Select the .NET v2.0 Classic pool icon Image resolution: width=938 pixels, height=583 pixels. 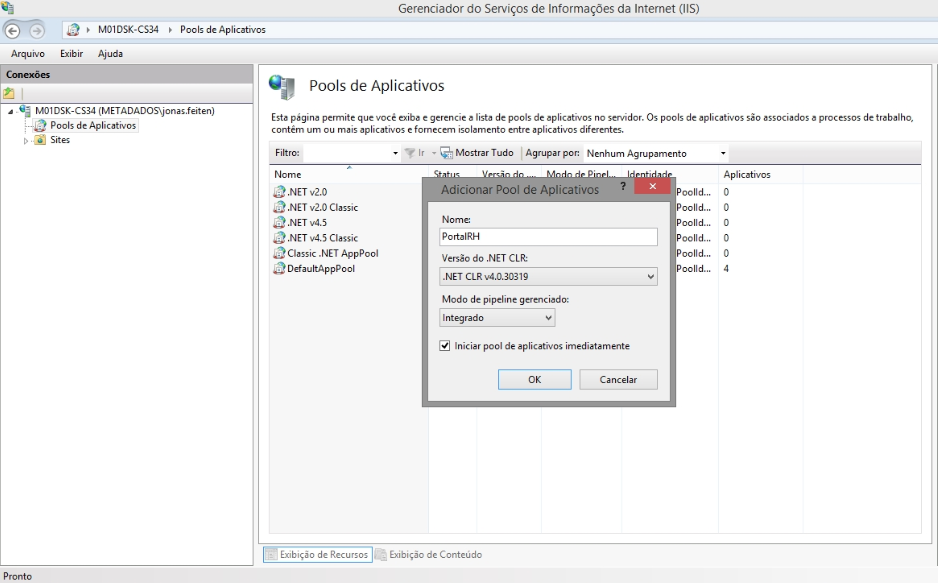tap(279, 207)
